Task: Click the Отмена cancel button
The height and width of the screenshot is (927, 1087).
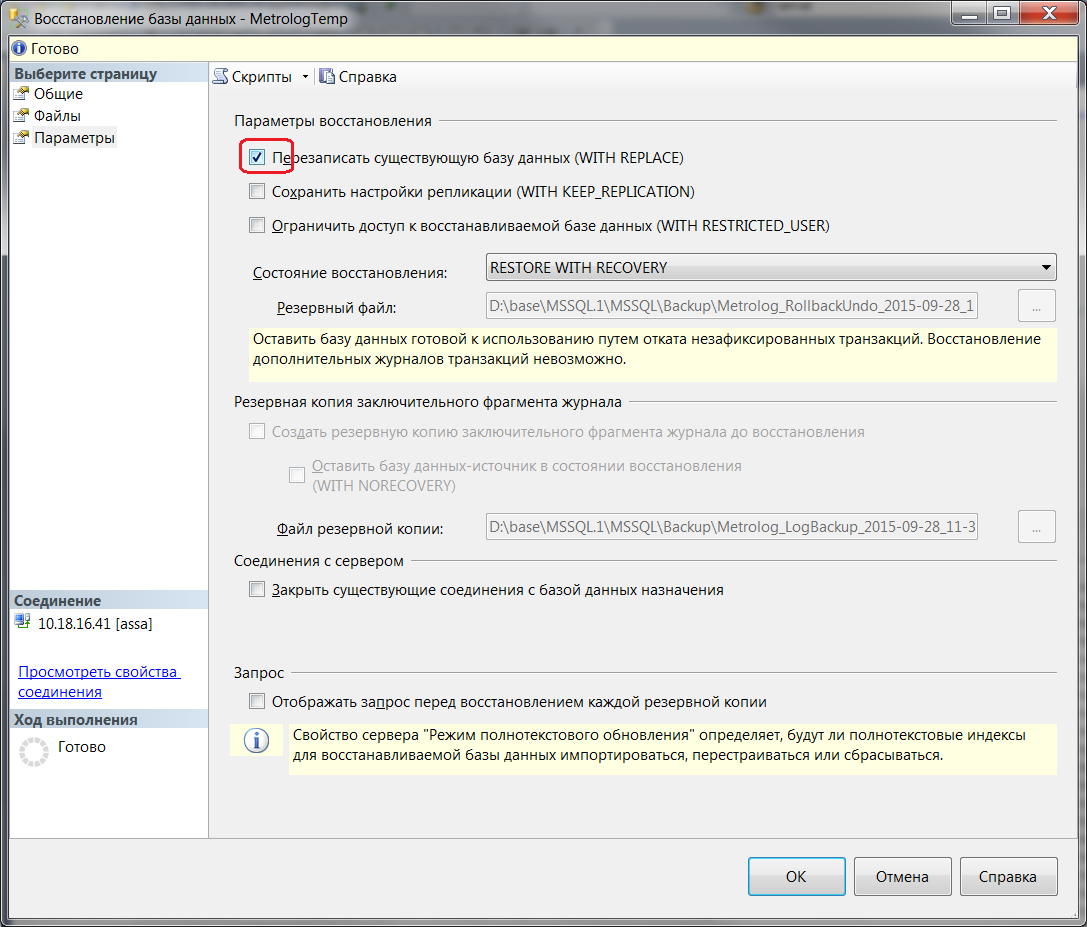Action: (x=901, y=877)
